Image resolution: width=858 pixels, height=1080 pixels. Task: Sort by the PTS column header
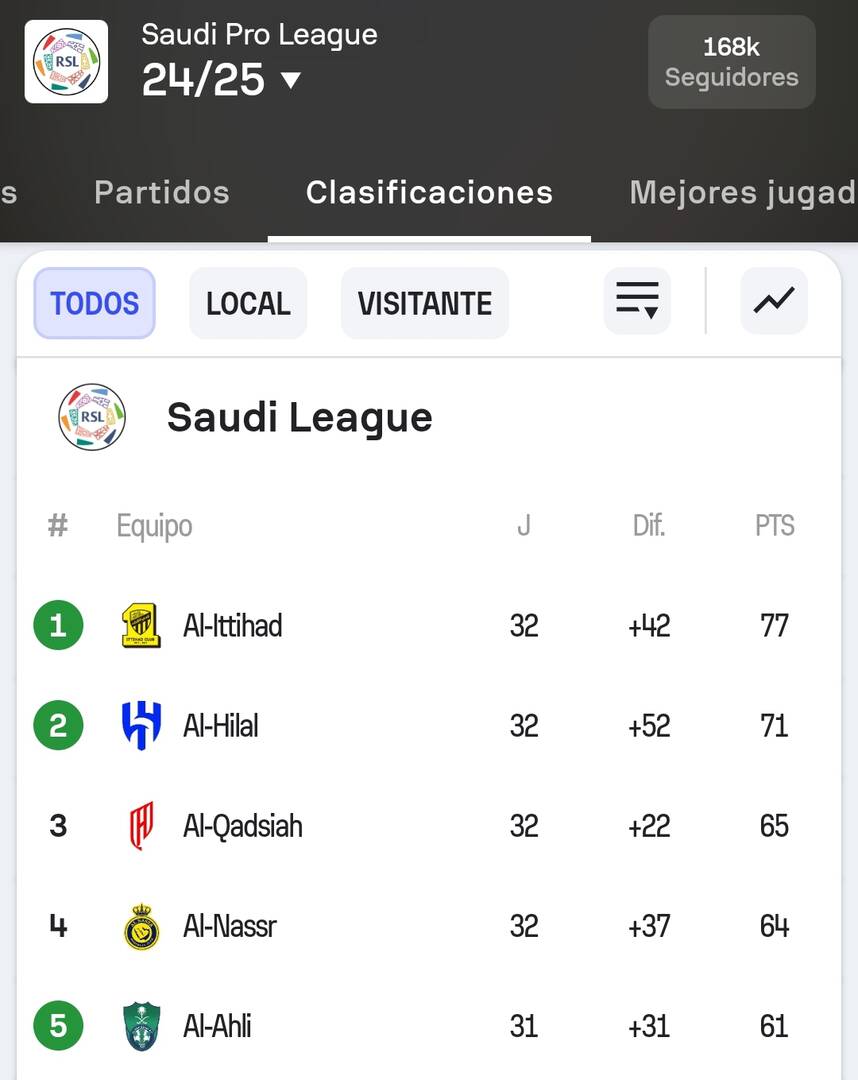pyautogui.click(x=775, y=526)
